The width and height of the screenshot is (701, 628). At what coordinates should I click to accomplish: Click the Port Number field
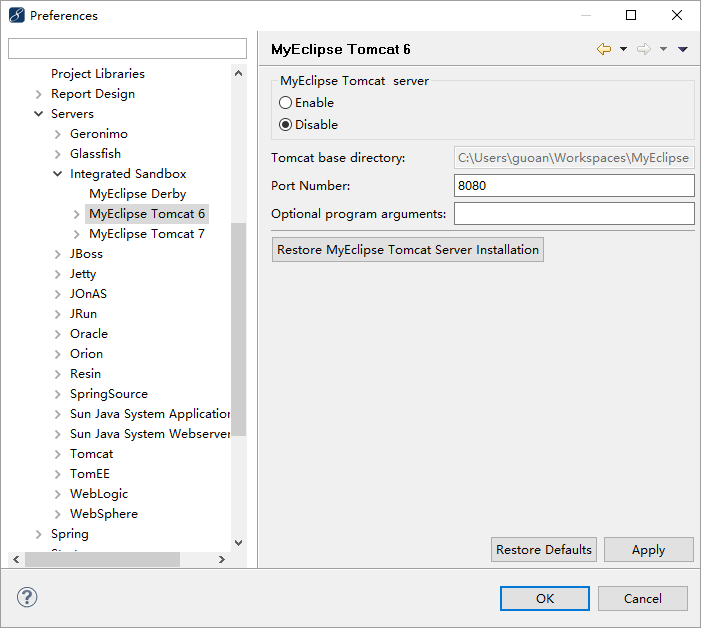574,185
